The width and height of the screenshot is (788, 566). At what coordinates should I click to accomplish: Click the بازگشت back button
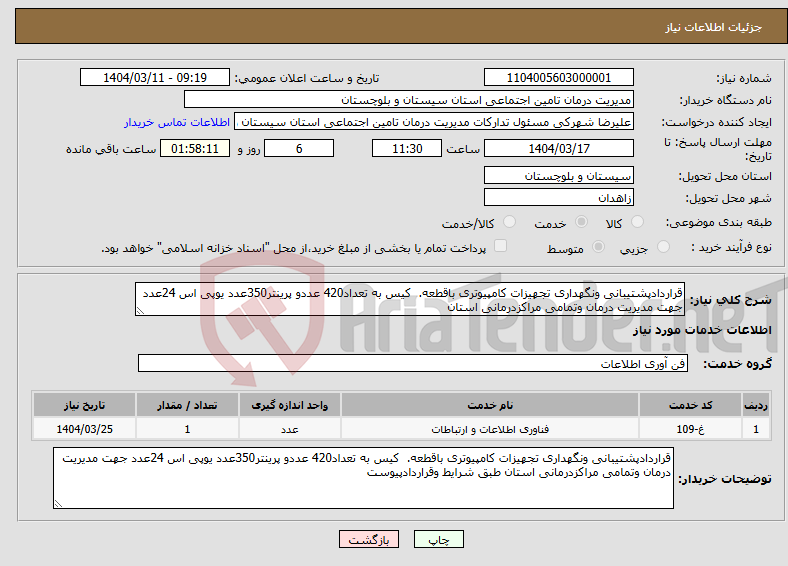(369, 539)
